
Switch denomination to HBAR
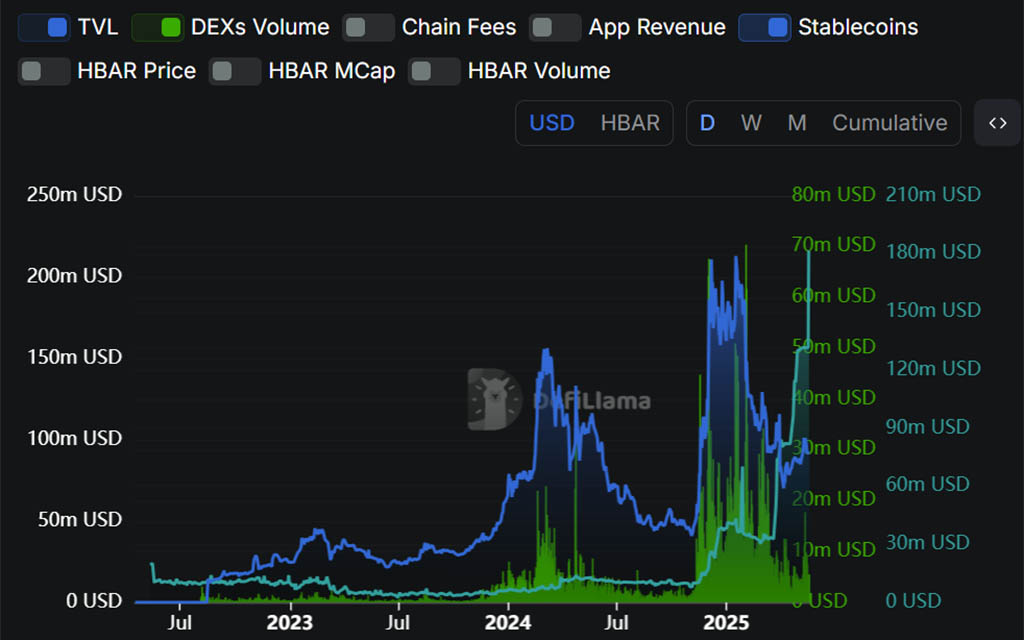(630, 123)
